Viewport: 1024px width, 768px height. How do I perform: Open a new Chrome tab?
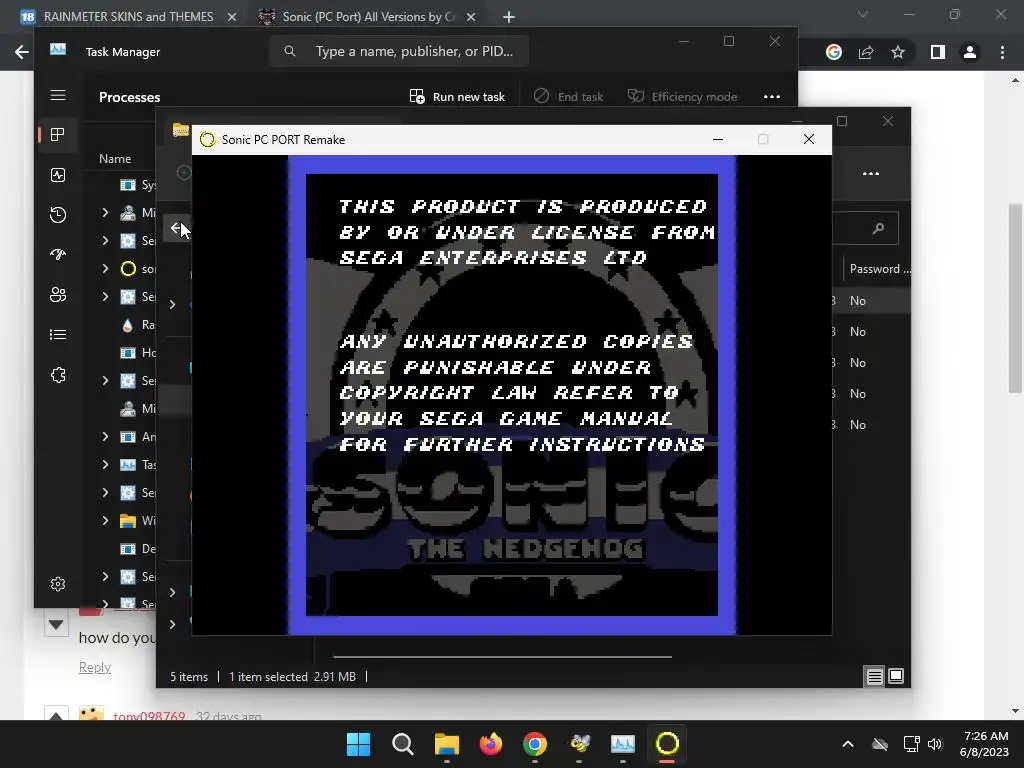(x=509, y=17)
